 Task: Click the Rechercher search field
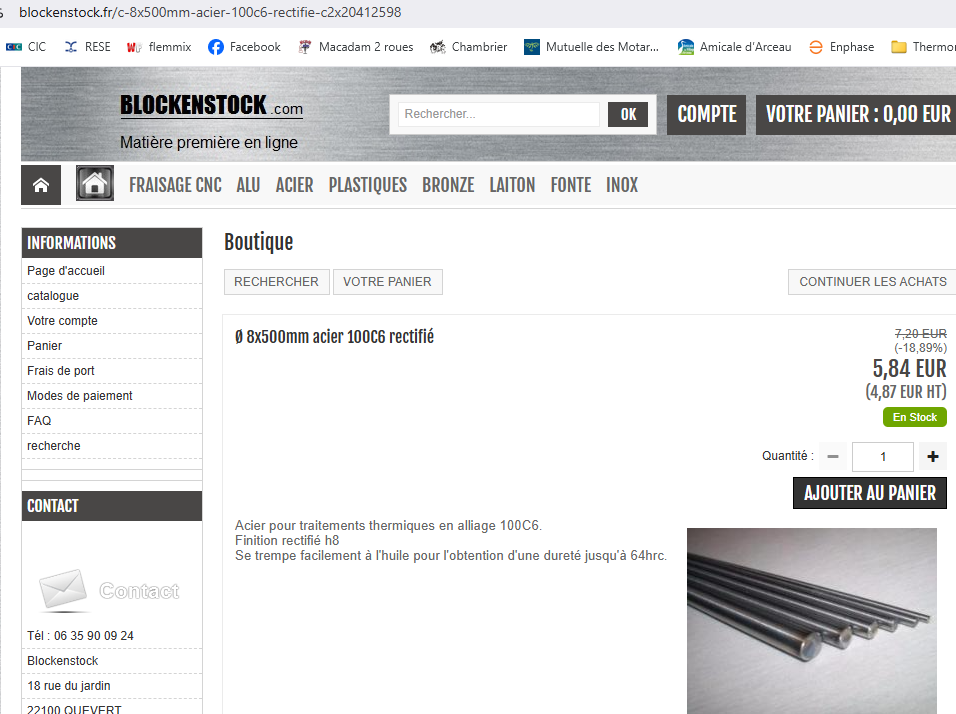[x=499, y=114]
